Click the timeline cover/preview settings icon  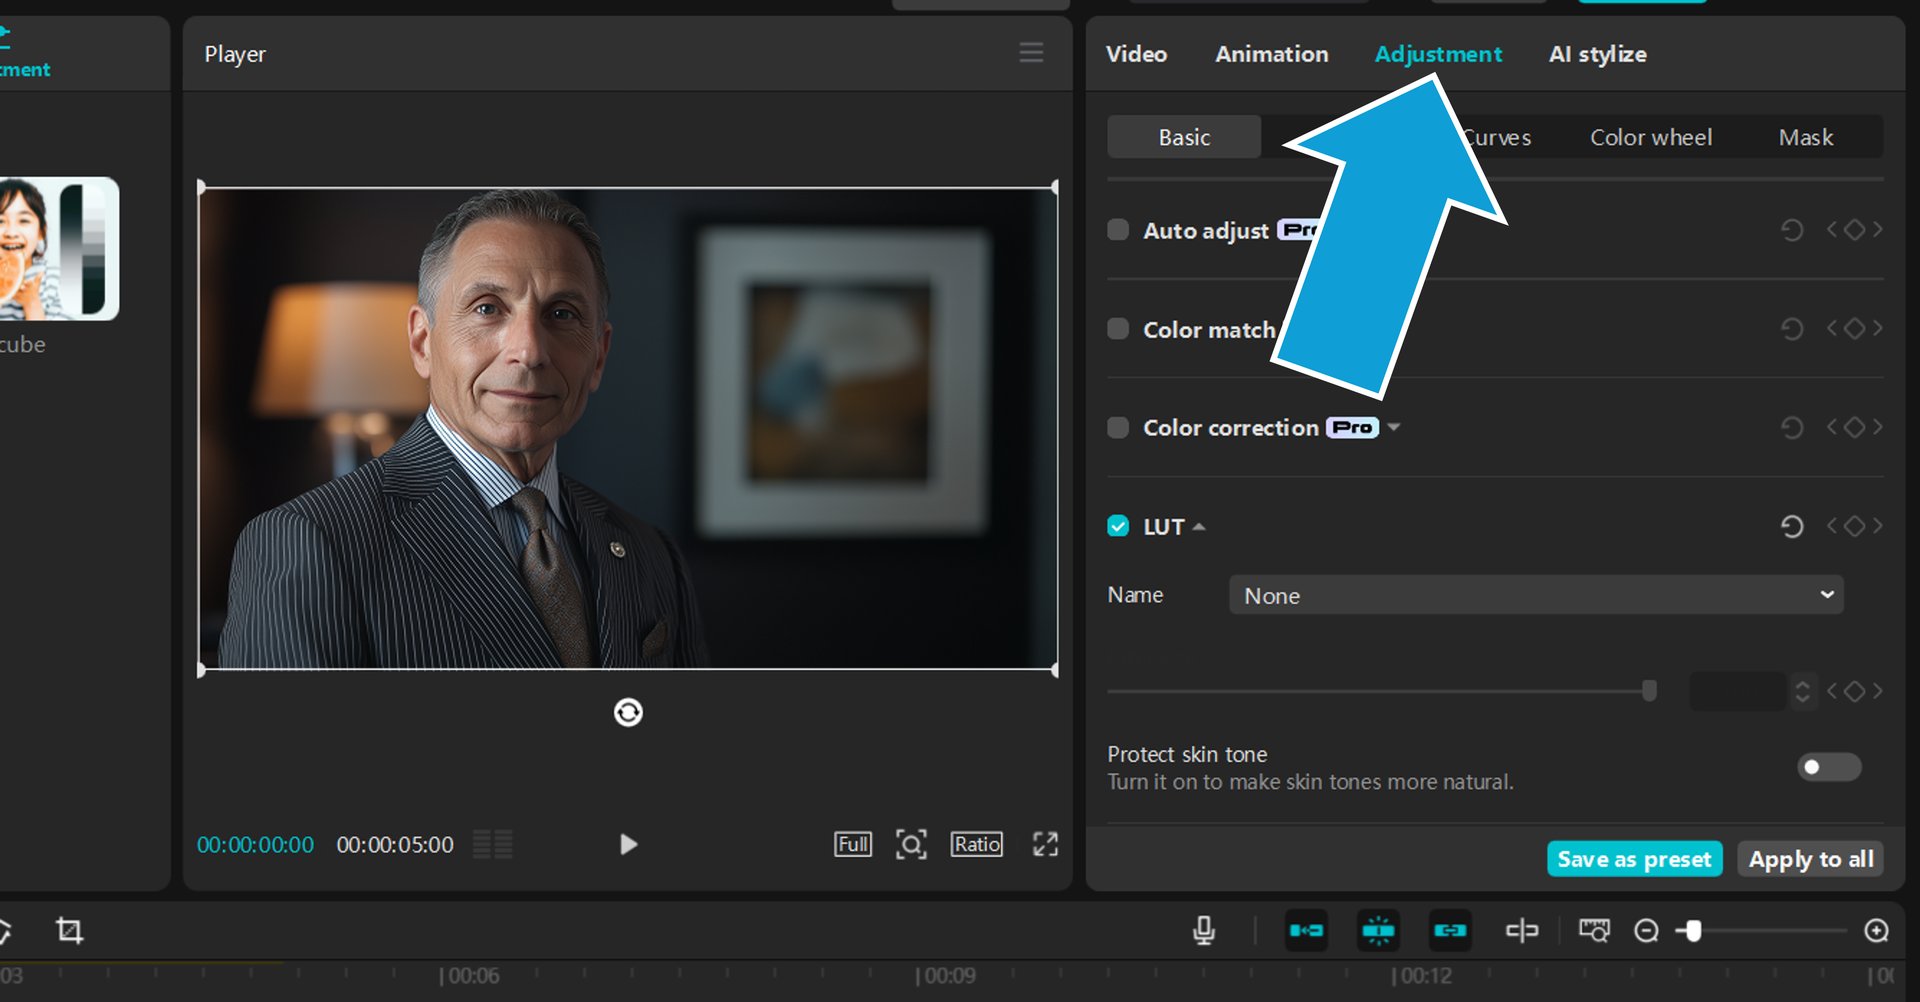coord(1594,931)
